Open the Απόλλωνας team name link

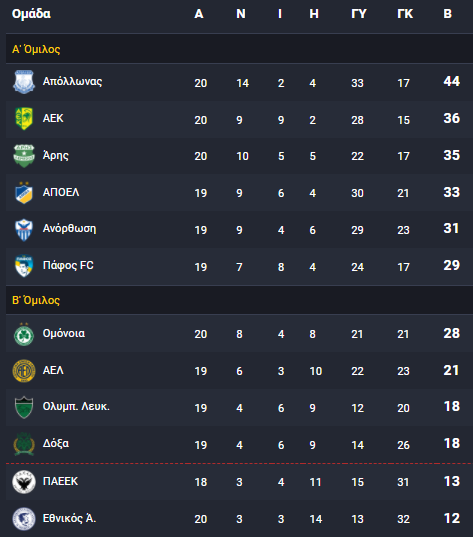click(x=72, y=82)
